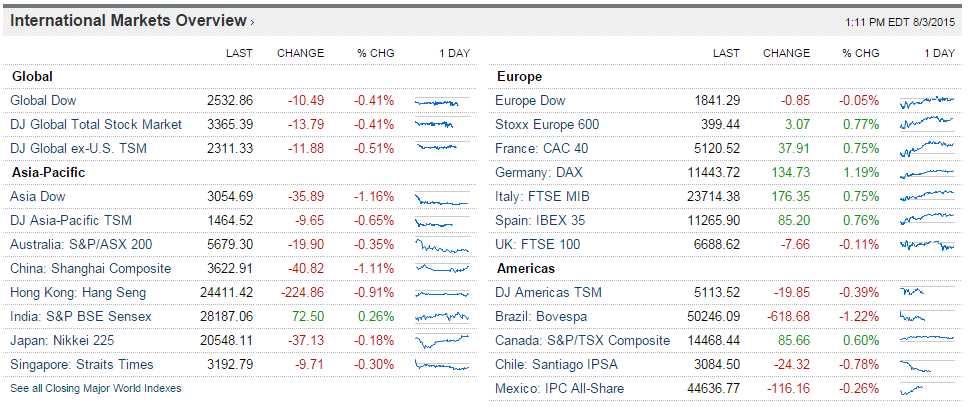Screen dimensions: 975x418
Task: Open the Global Dow index link
Action: pos(43,100)
